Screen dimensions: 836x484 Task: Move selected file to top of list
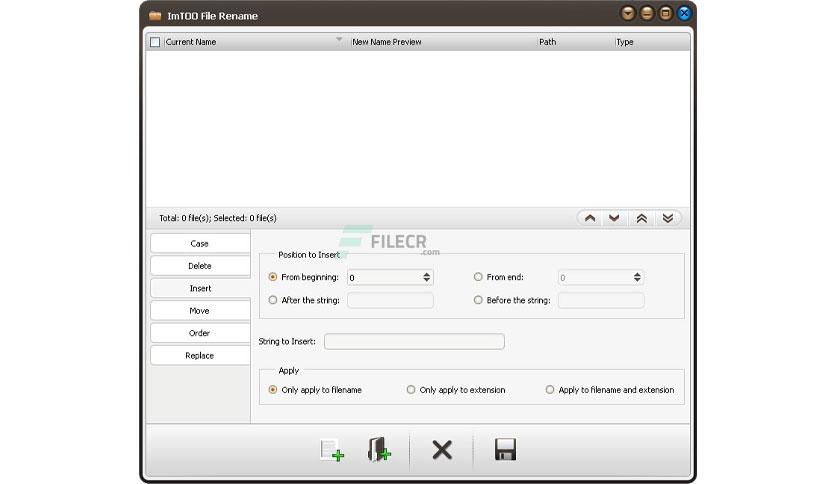coord(641,218)
